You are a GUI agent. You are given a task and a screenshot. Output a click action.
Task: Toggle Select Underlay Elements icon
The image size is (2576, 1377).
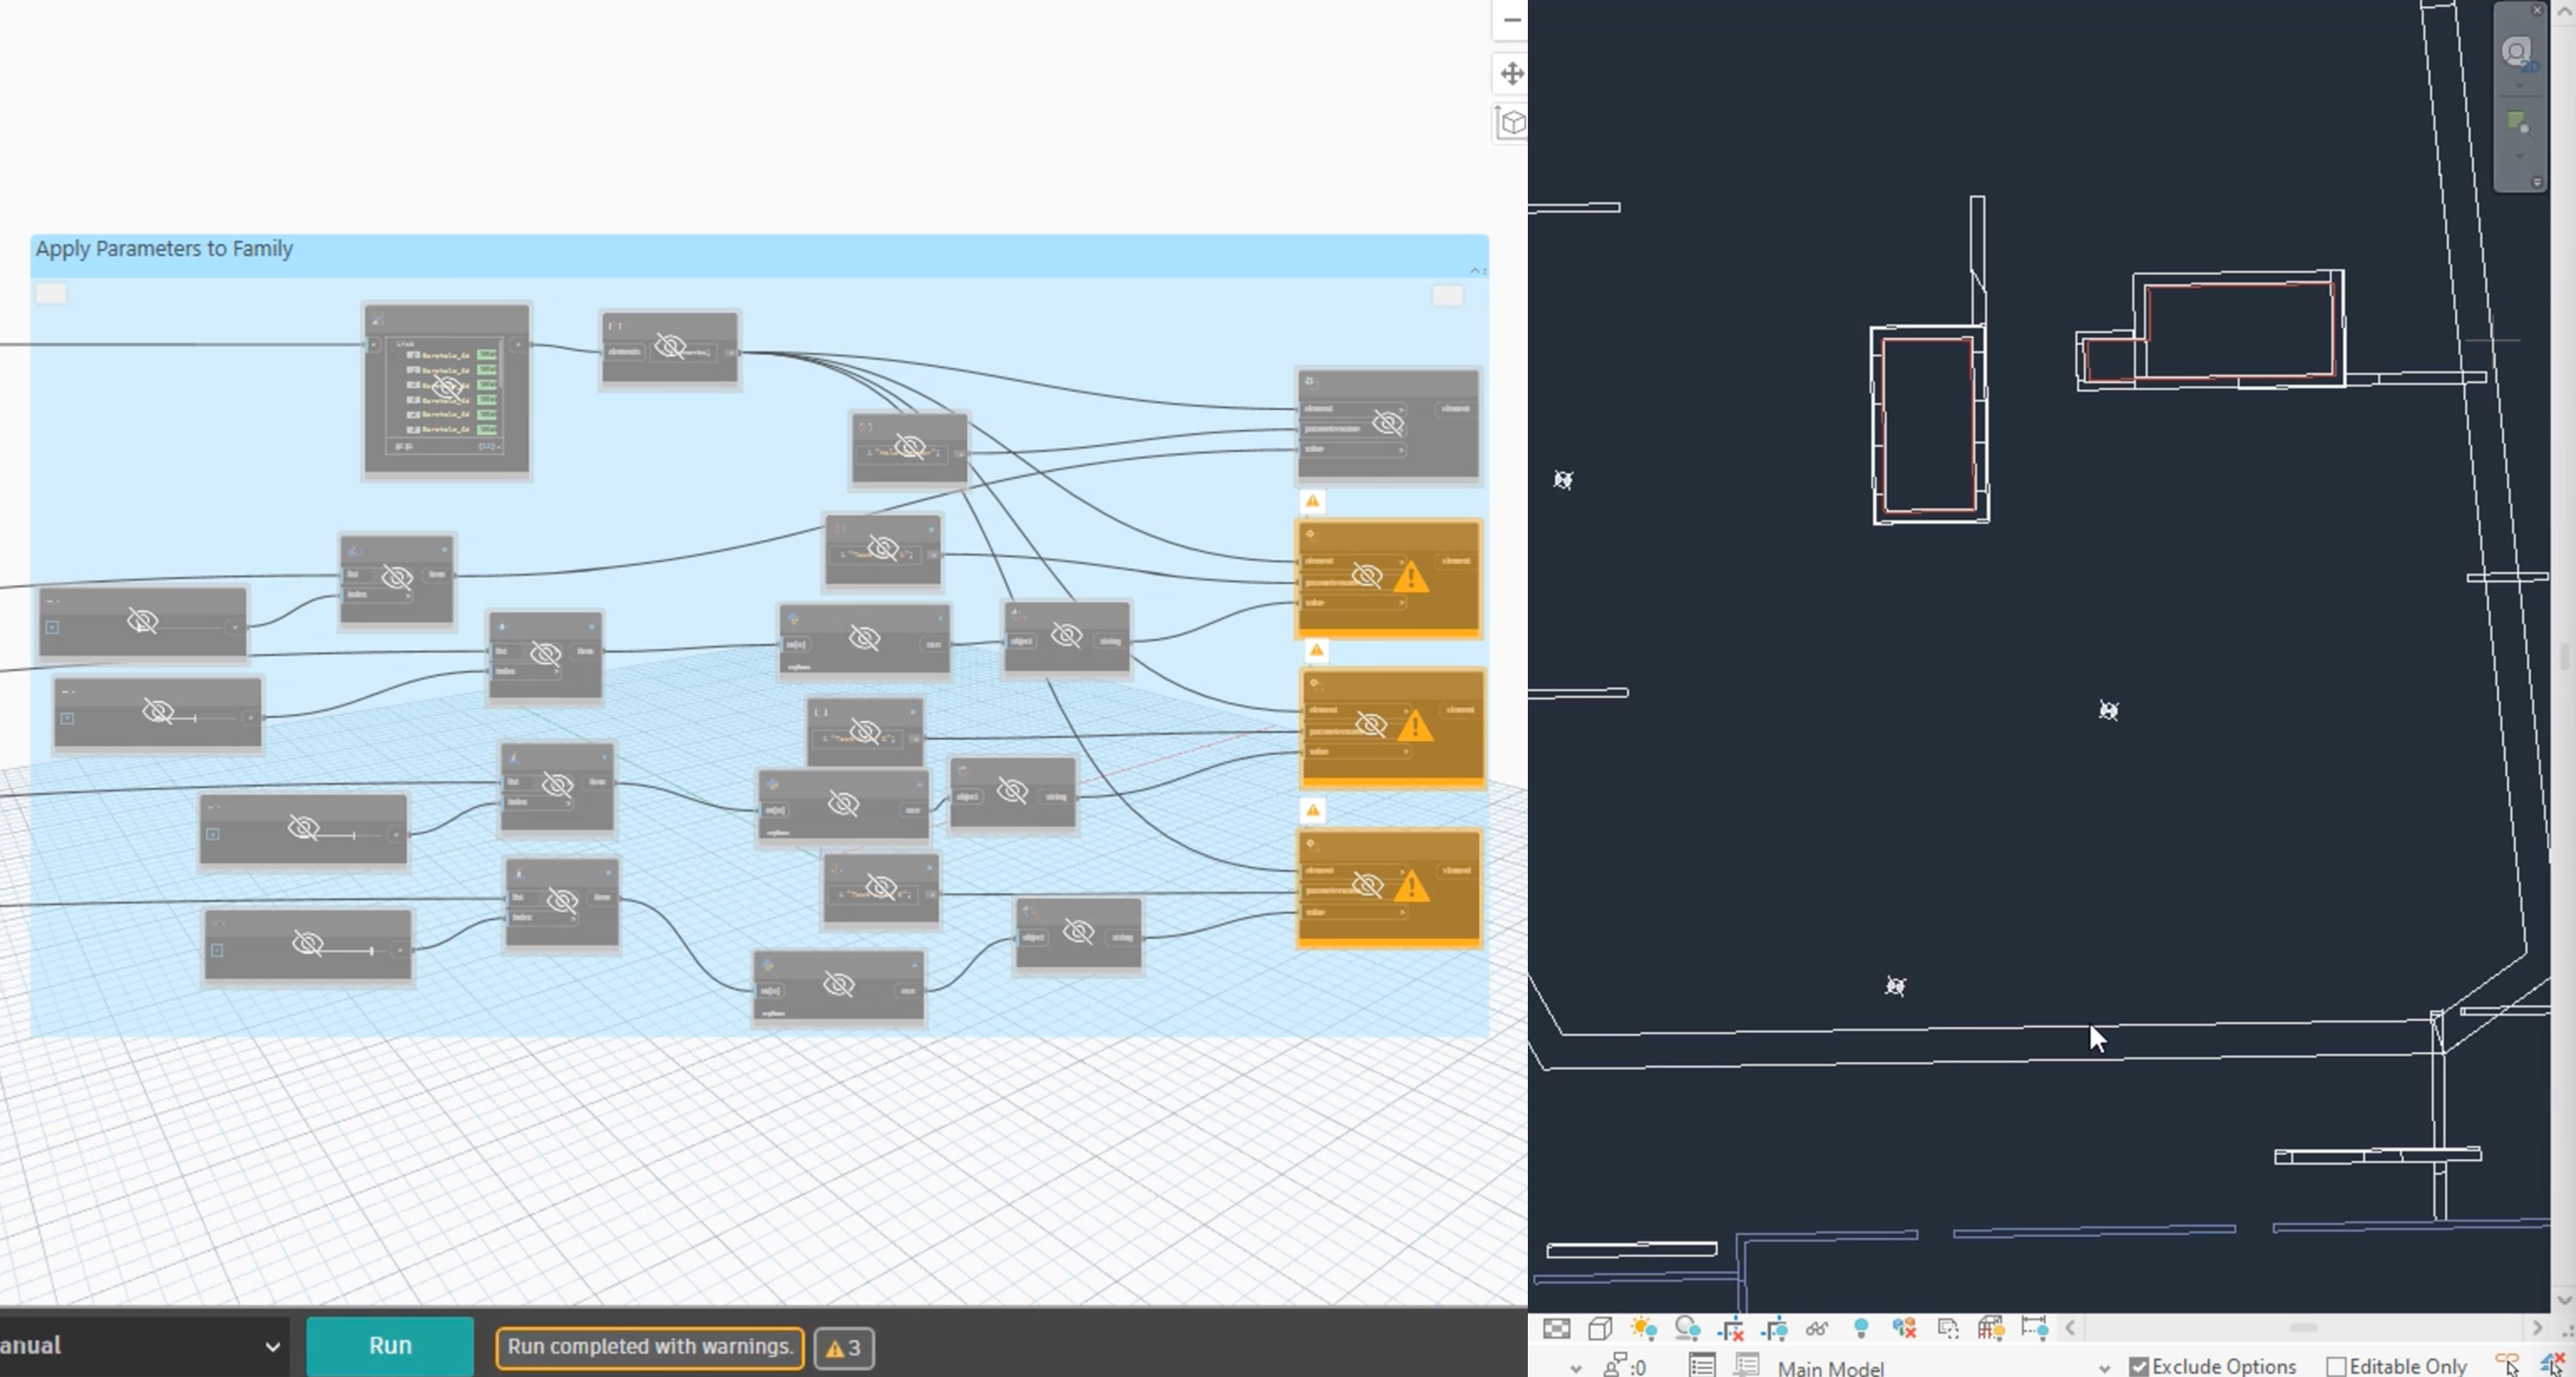2553,1364
